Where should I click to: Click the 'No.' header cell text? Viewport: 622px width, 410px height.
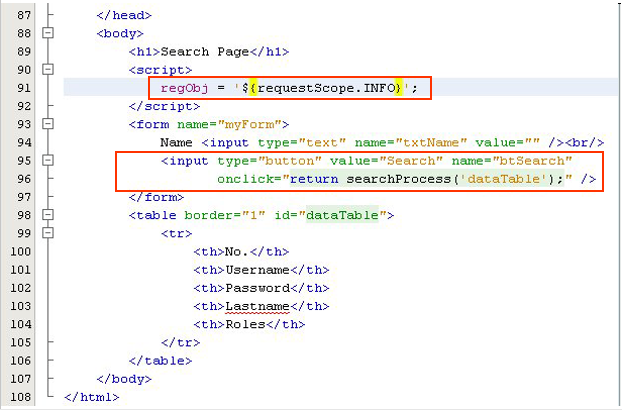click(x=237, y=252)
